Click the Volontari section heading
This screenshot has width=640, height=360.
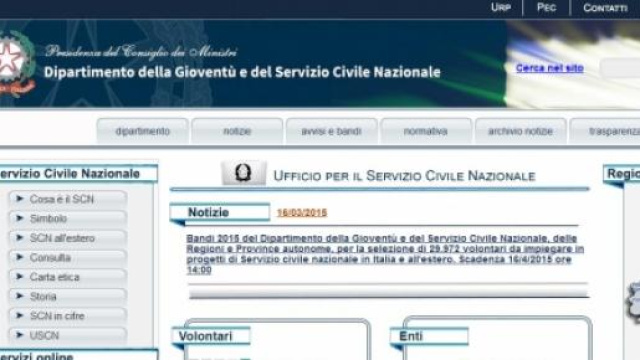click(211, 336)
